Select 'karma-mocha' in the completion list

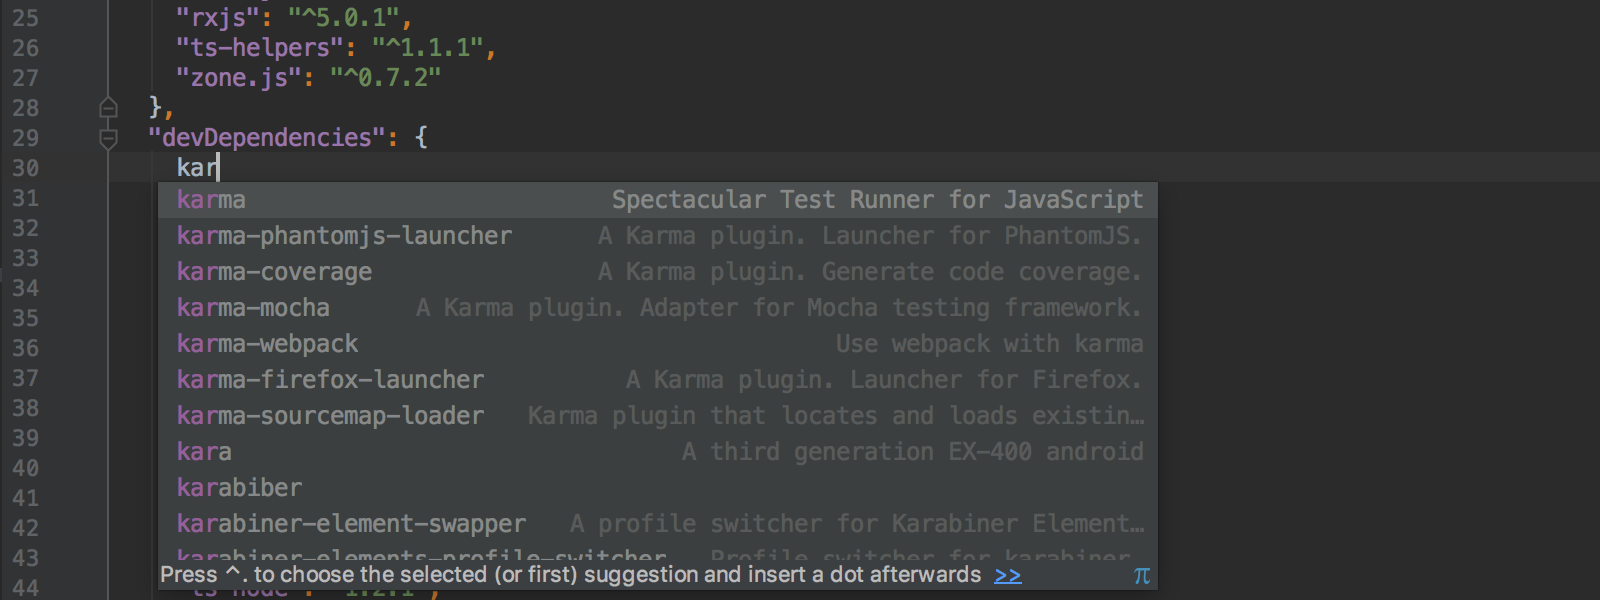pos(658,308)
